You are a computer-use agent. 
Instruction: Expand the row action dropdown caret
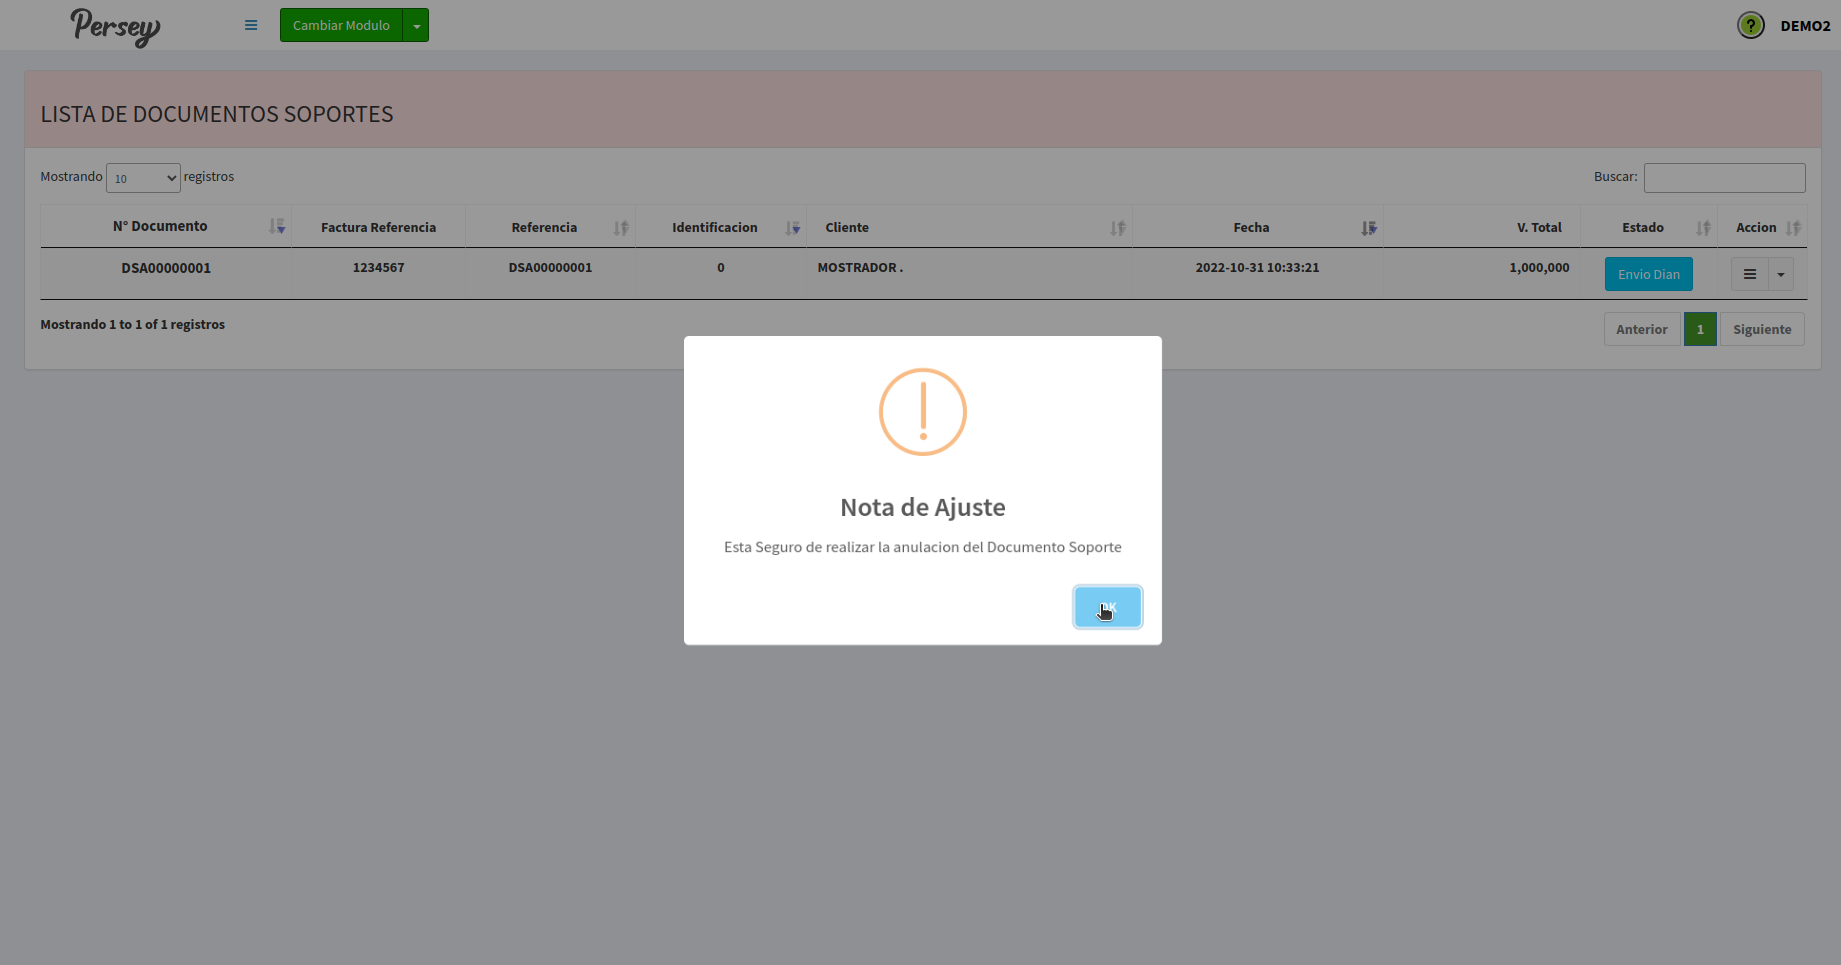(x=1781, y=274)
